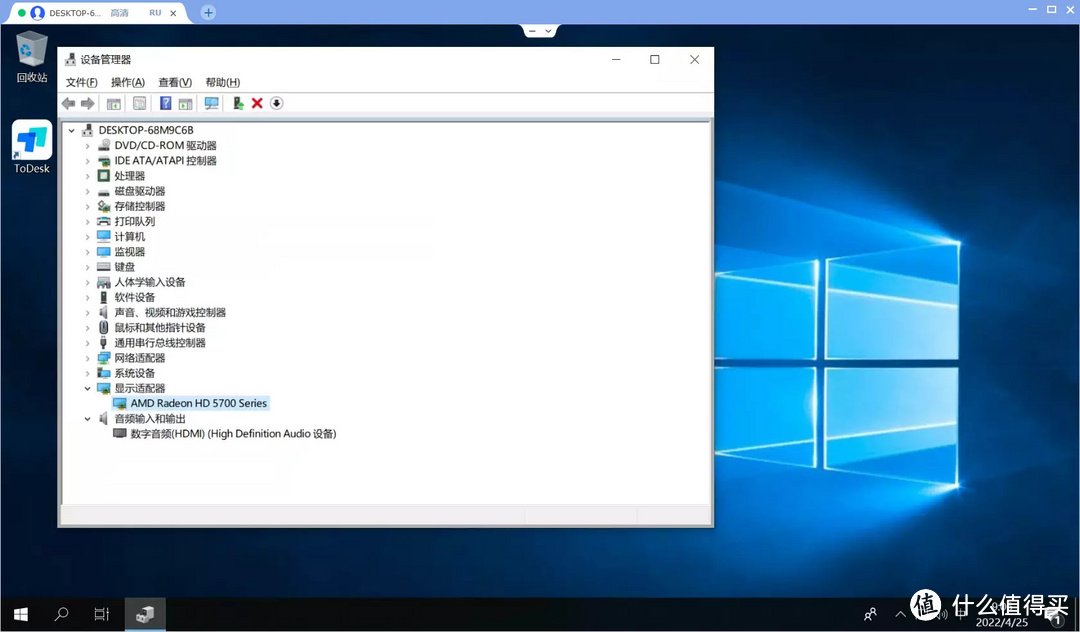Show hidden tray icons with the caret
The height and width of the screenshot is (632, 1080).
point(900,614)
